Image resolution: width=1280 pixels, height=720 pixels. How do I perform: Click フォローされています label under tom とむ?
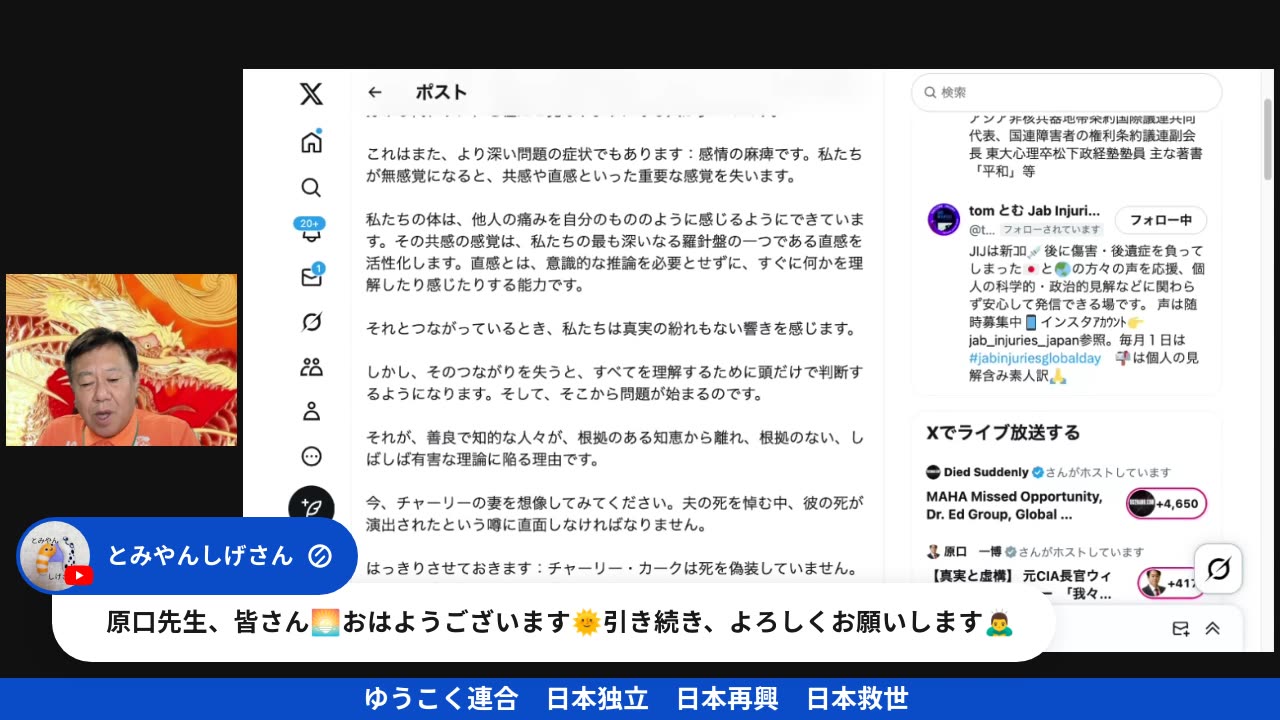pos(1051,229)
